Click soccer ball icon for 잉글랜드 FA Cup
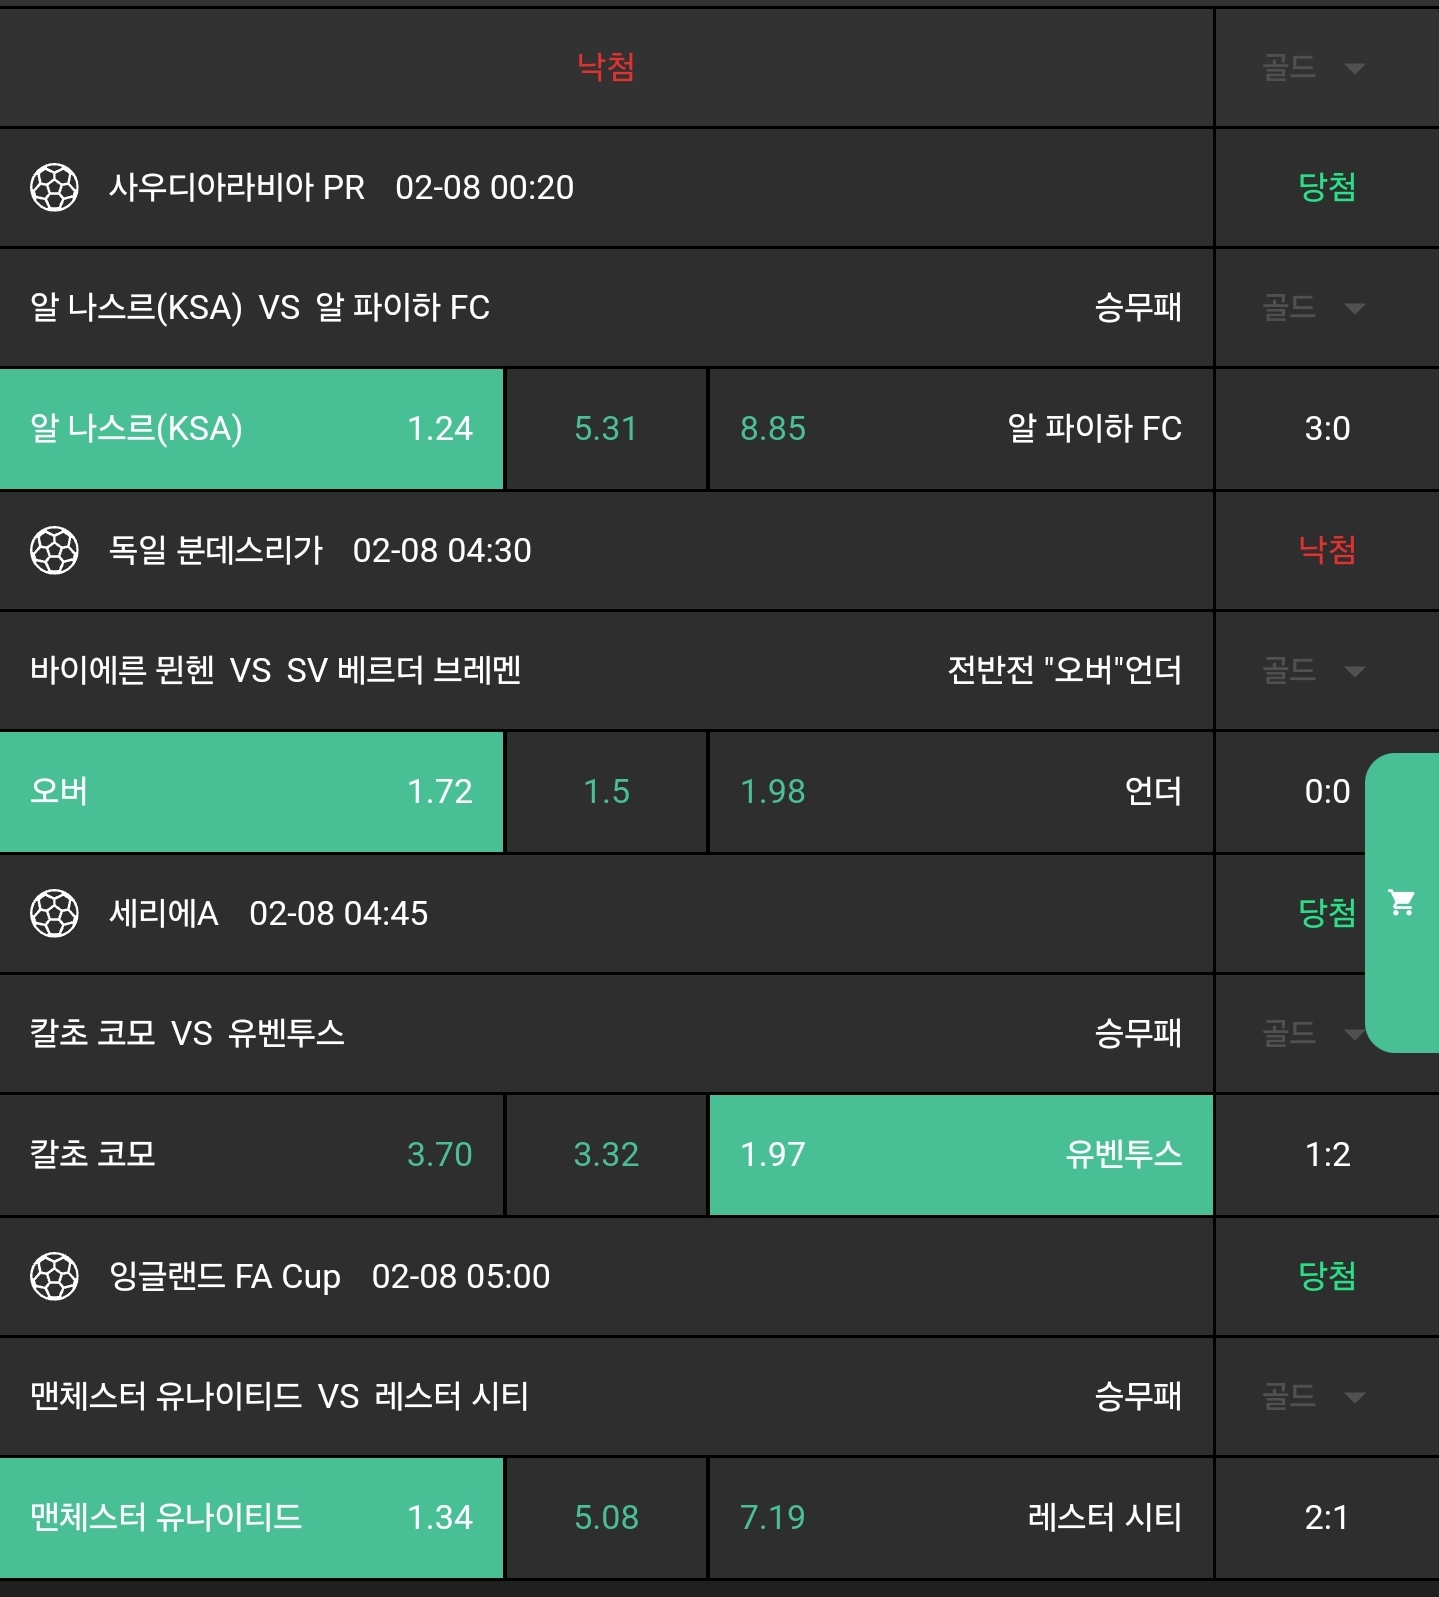Screen dimensions: 1439x1597 [54, 1276]
